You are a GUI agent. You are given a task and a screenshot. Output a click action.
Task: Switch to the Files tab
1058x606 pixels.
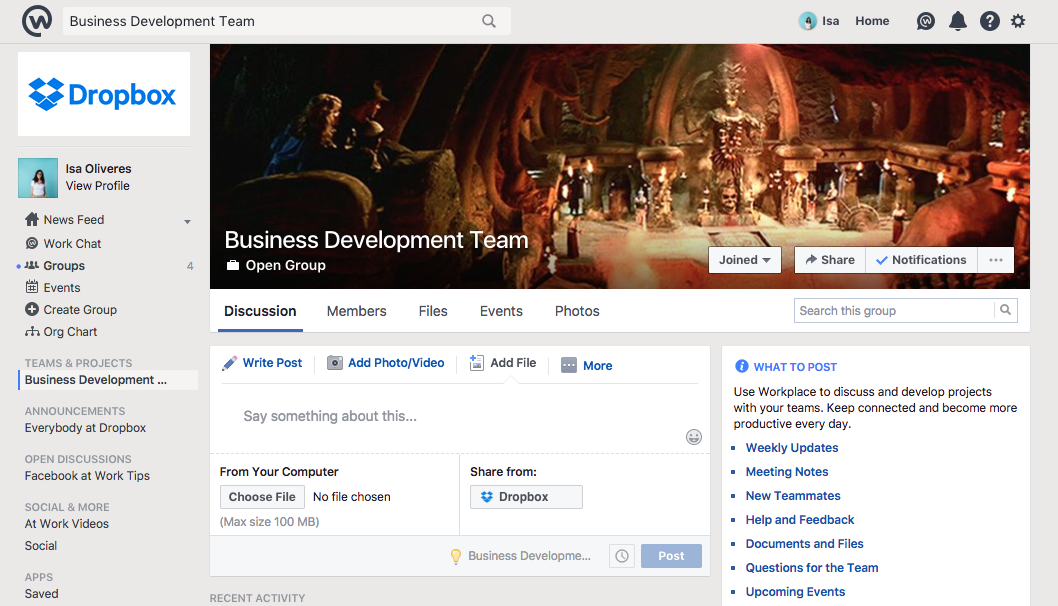[433, 311]
